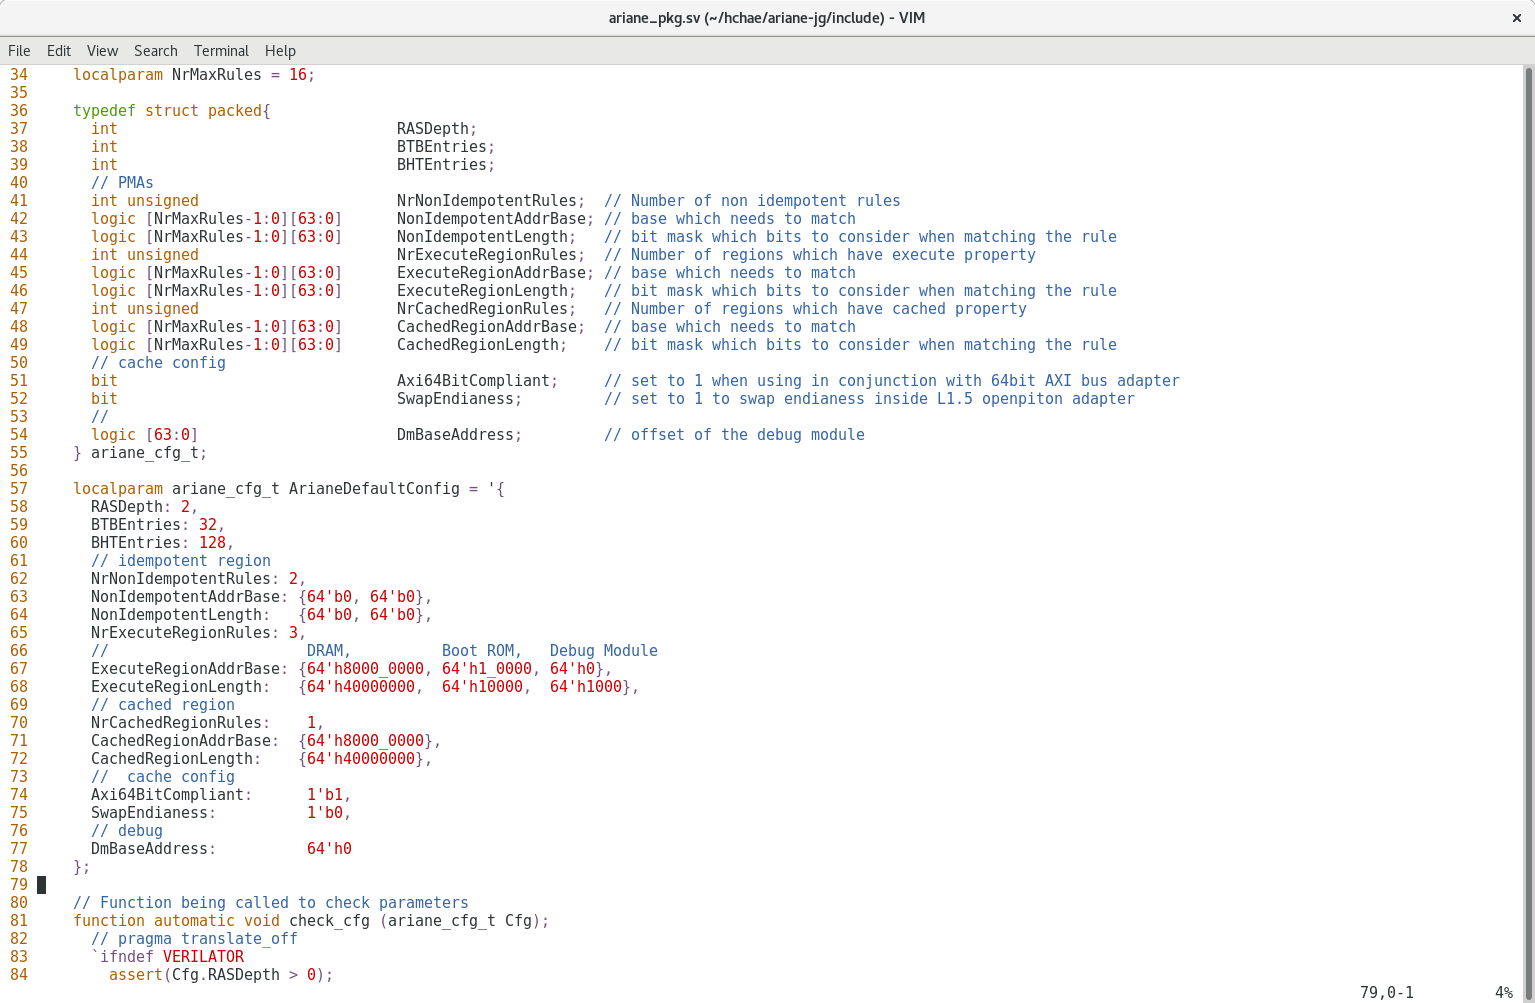Open the Help menu
This screenshot has height=1003, width=1535.
280,51
